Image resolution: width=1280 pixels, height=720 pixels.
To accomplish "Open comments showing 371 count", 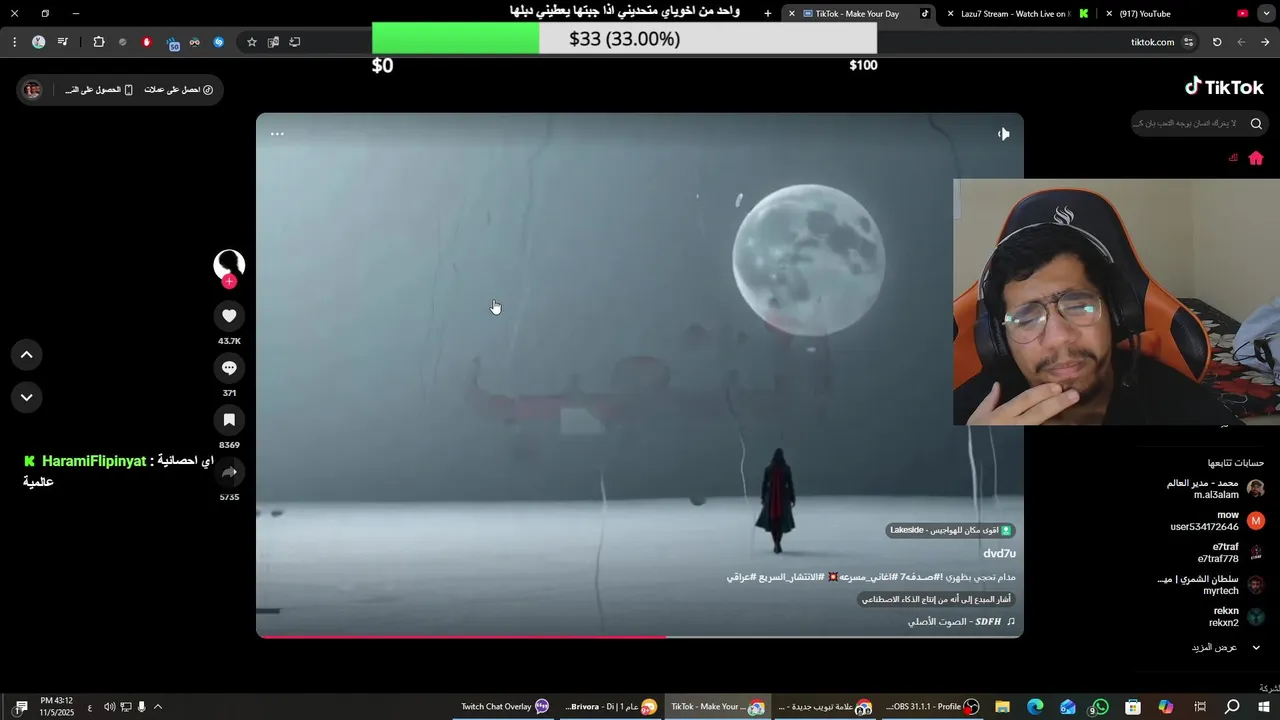I will [229, 368].
